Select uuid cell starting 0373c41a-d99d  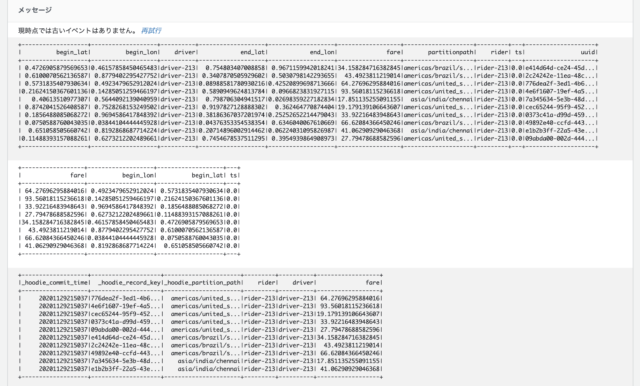click(560, 115)
